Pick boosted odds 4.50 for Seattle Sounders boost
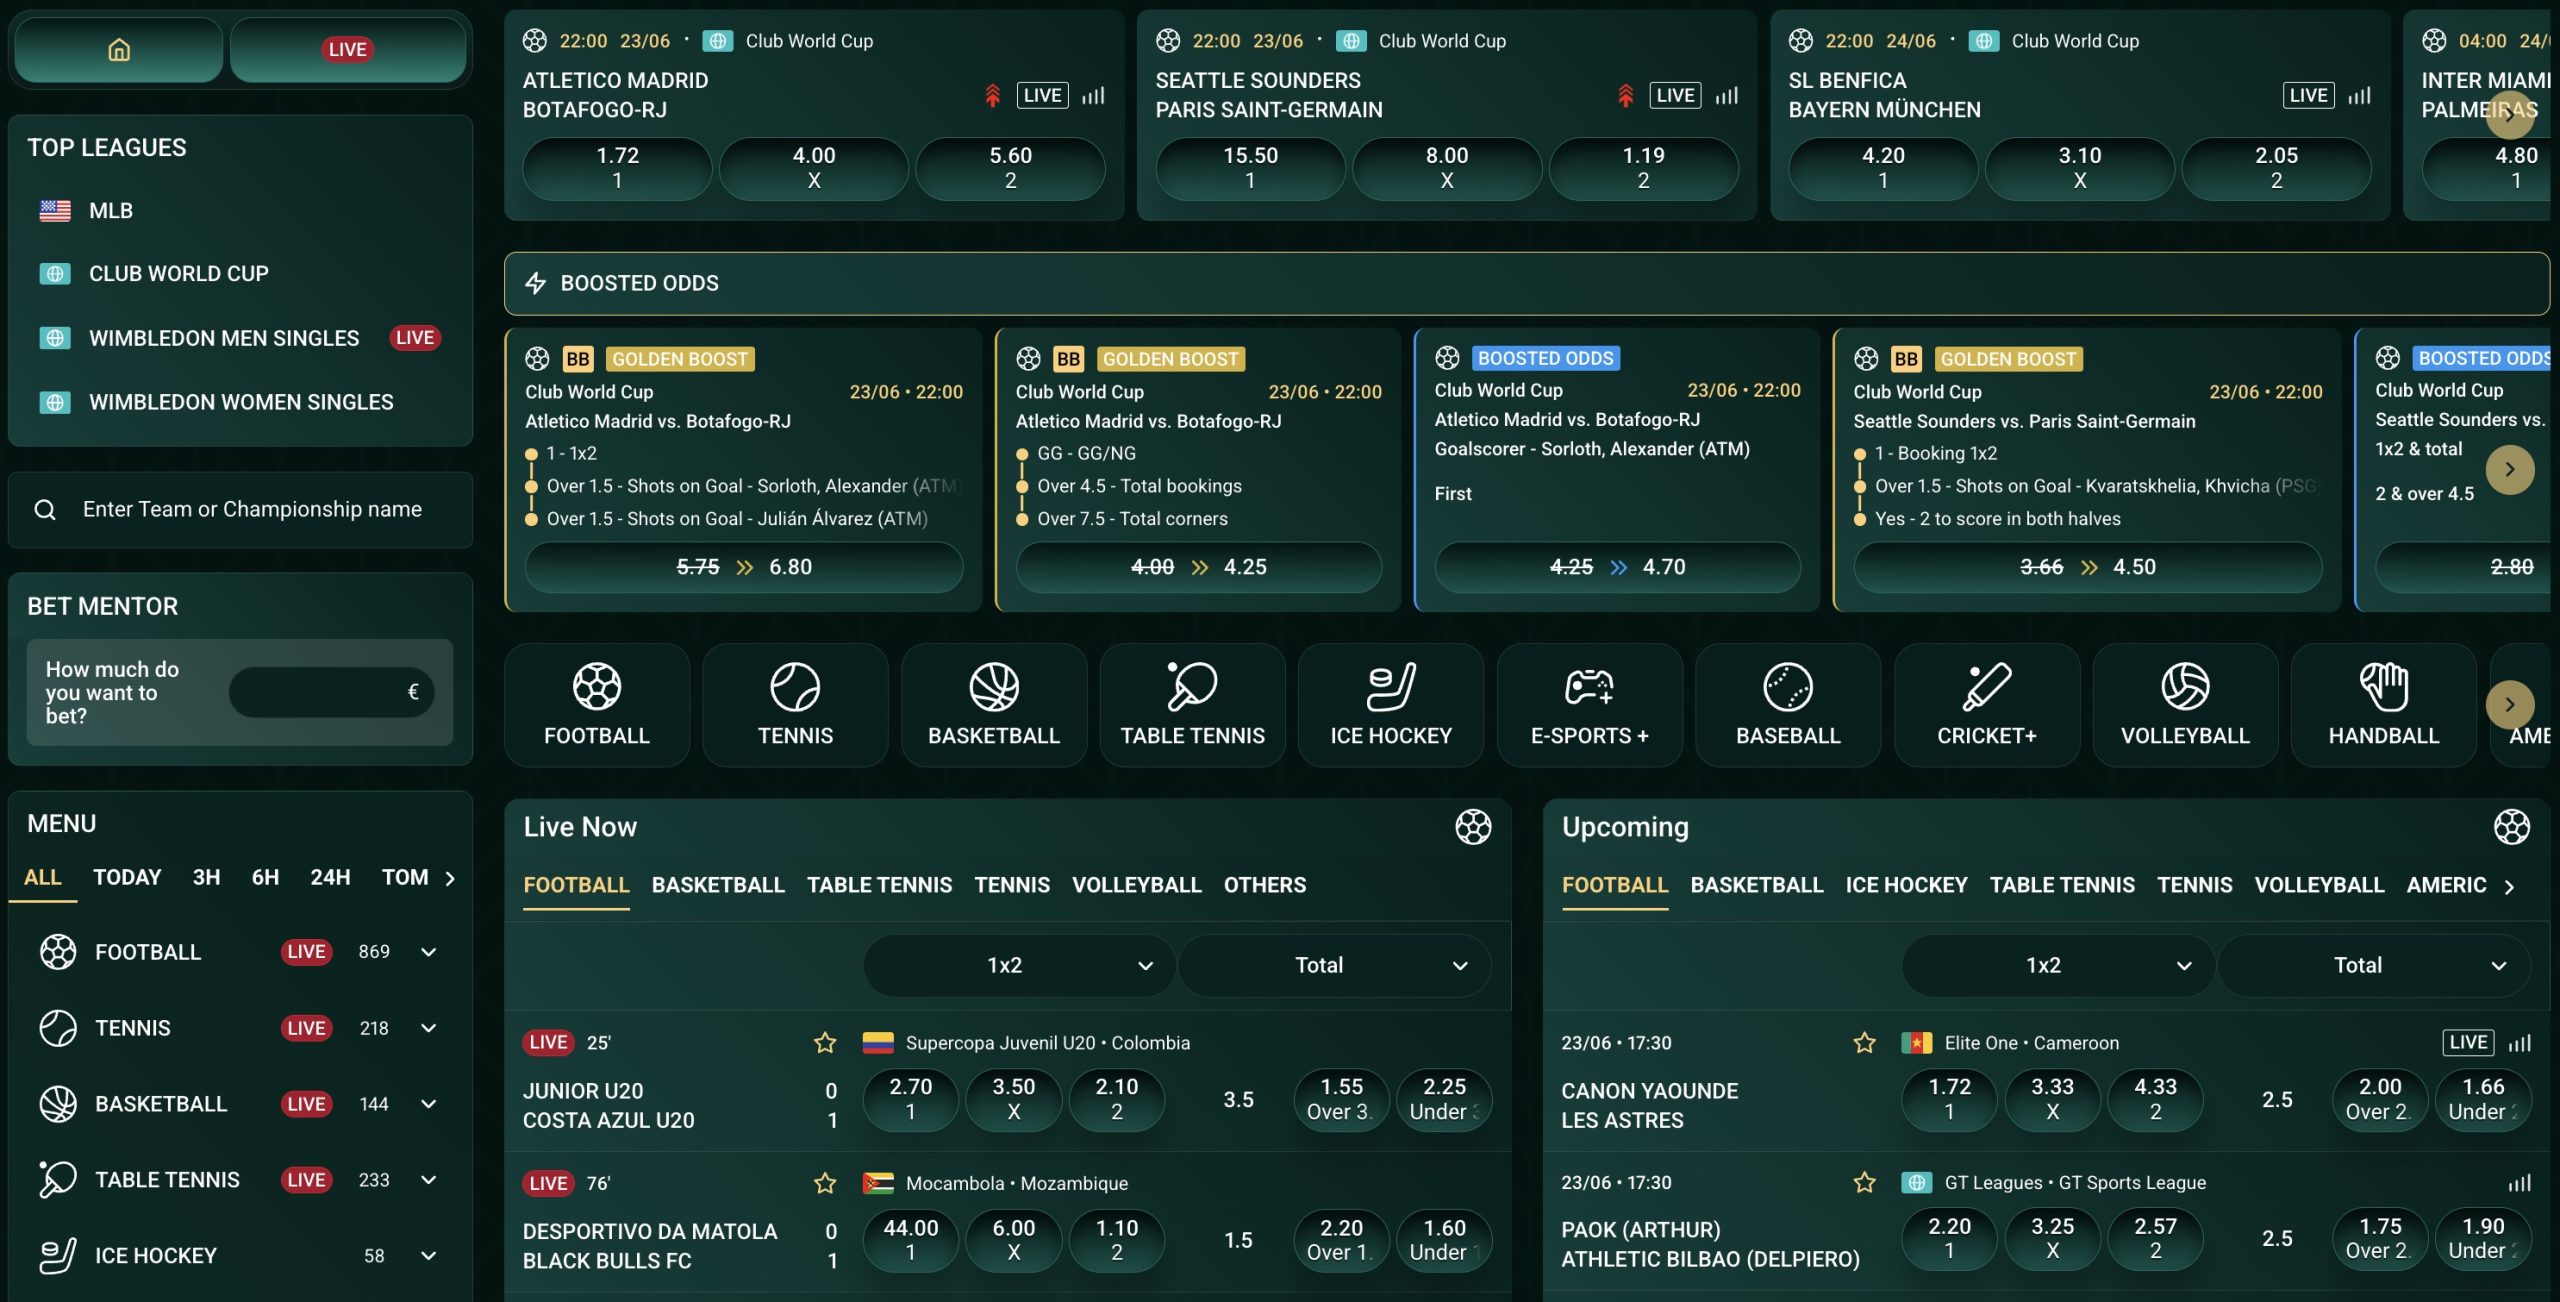Screen dimensions: 2560x1302 click(2088, 567)
